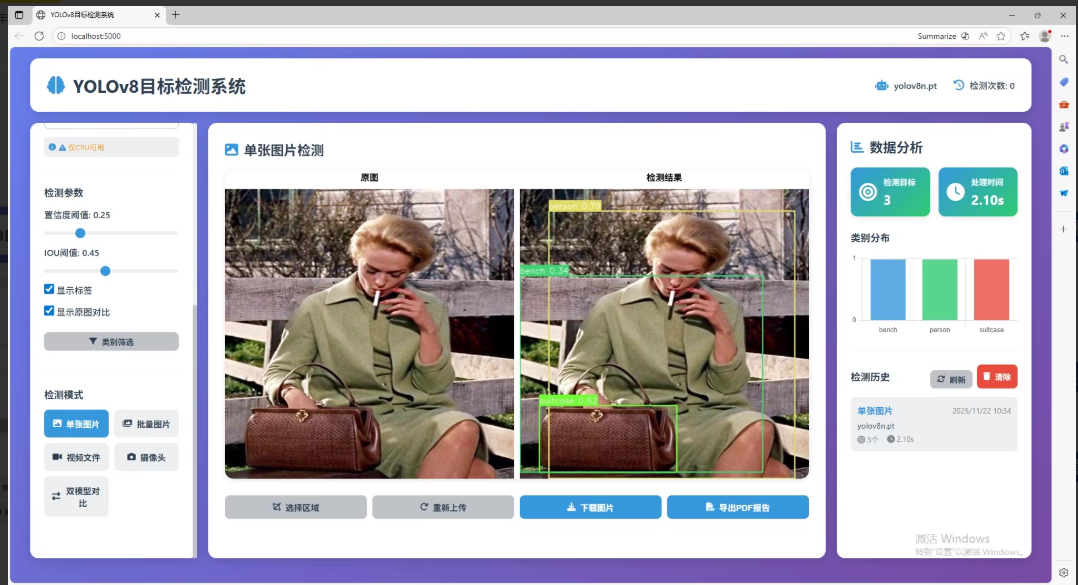Click the 下载图片 button

(x=591, y=507)
